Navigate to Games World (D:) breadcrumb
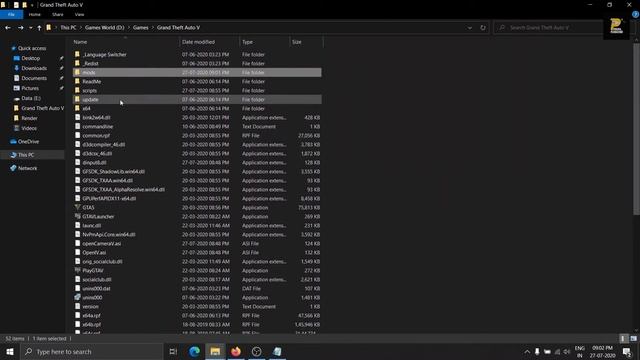 point(104,28)
